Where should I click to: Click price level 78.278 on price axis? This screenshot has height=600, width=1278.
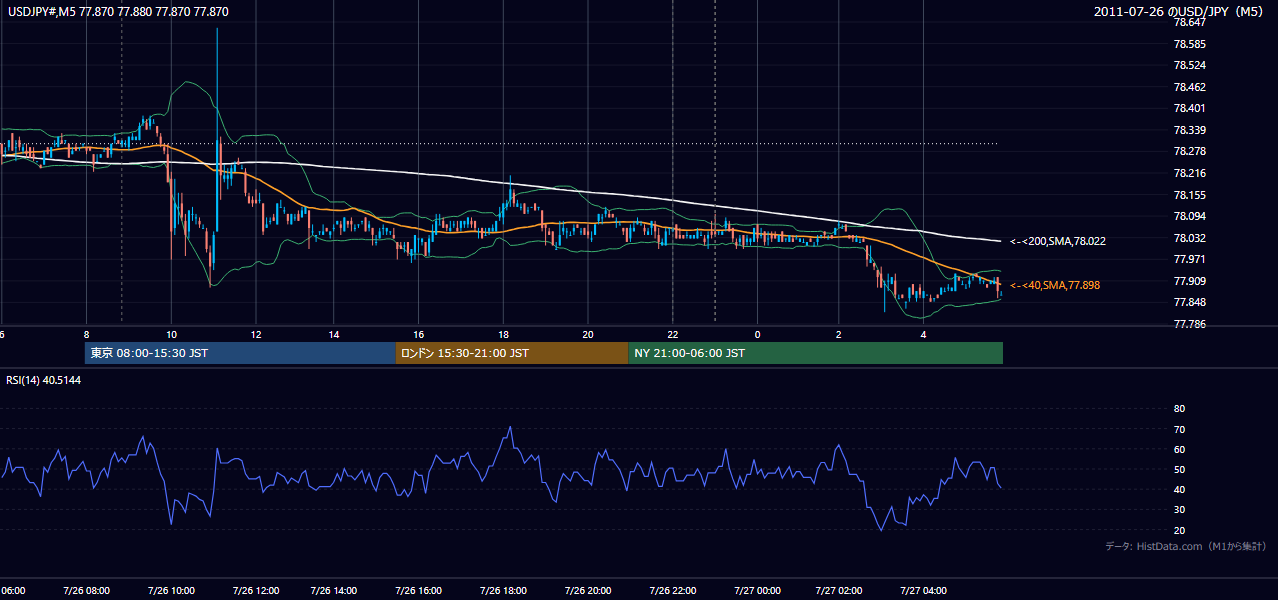(x=1189, y=151)
